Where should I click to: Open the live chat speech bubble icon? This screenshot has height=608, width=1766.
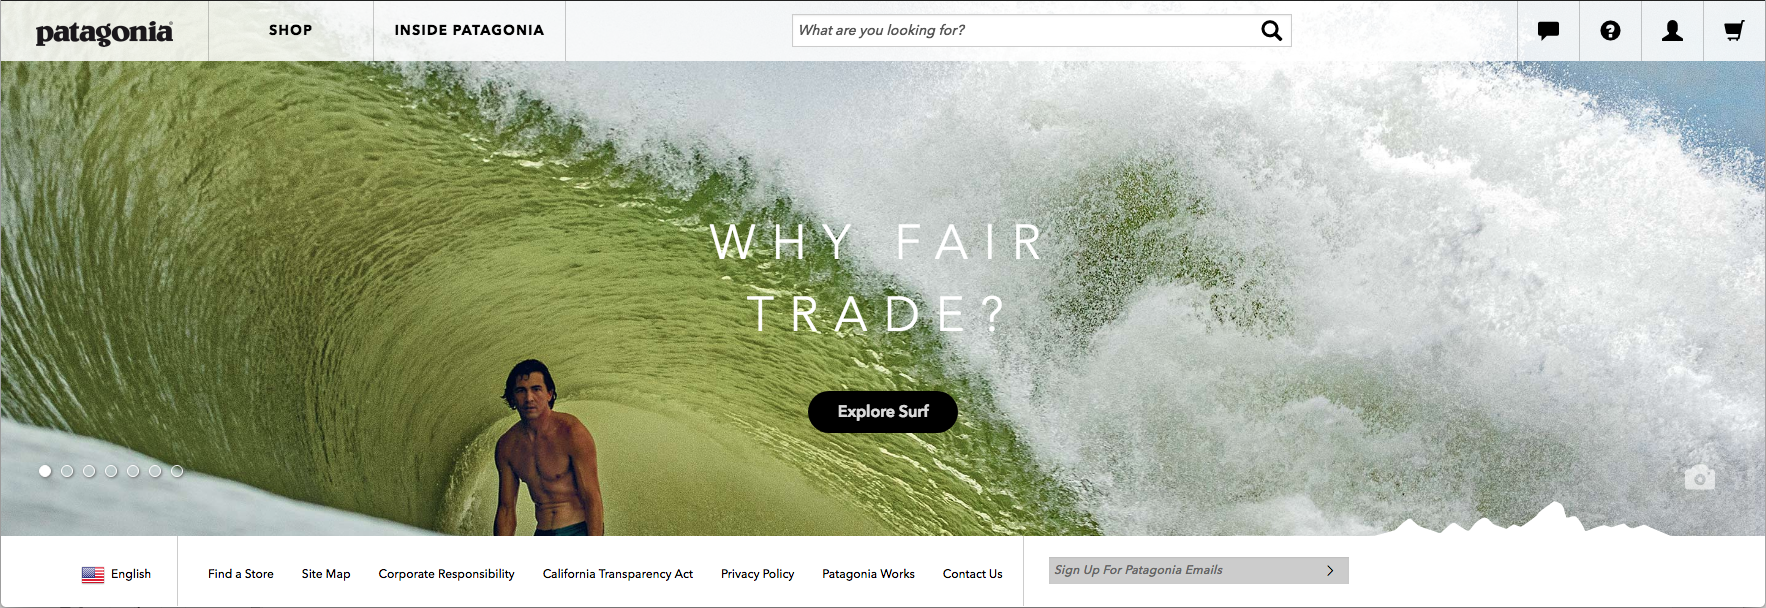(x=1548, y=31)
